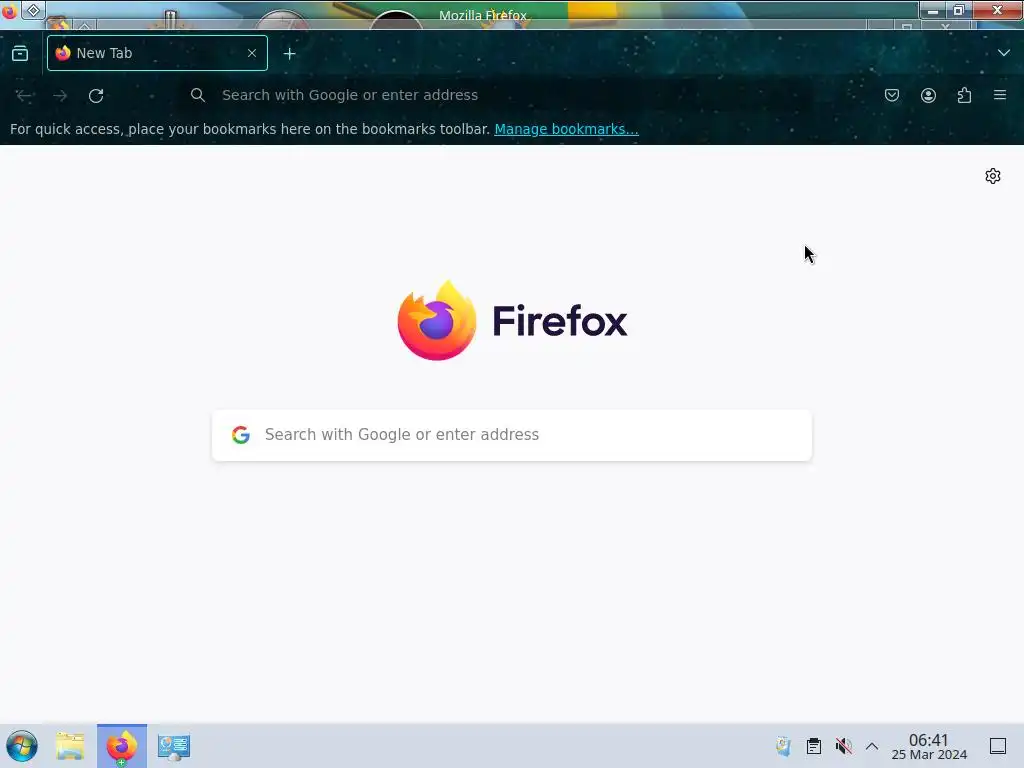The width and height of the screenshot is (1024, 768).
Task: Save the page to Pocket
Action: pyautogui.click(x=891, y=95)
